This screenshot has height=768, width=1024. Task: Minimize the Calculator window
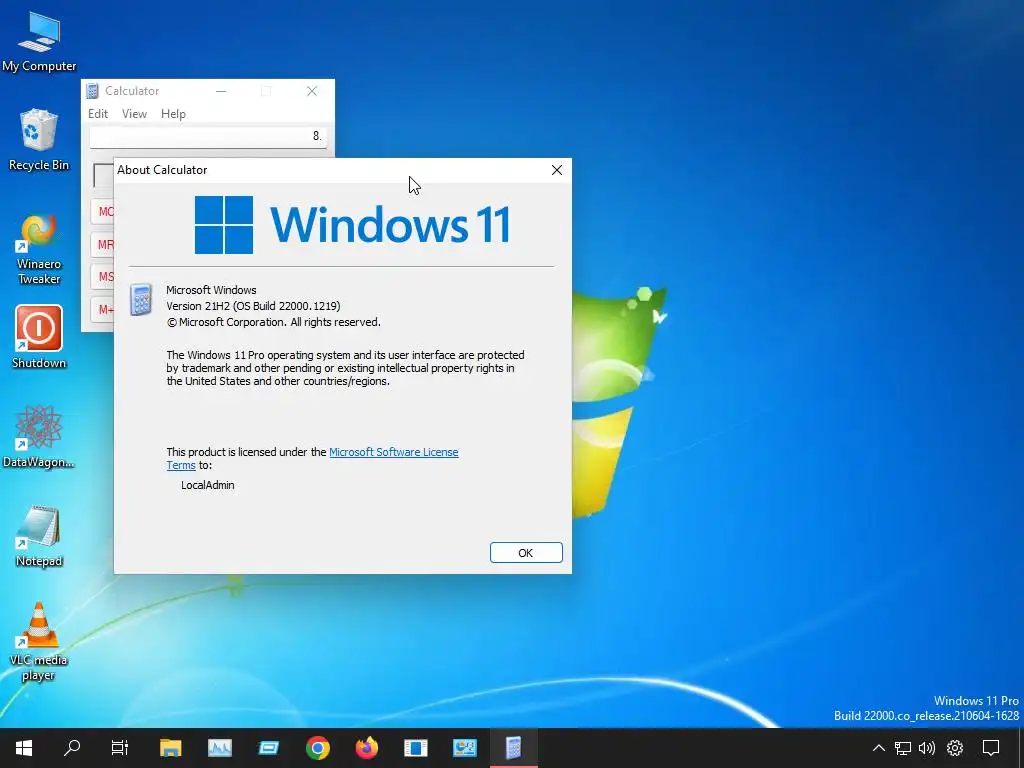tap(221, 91)
